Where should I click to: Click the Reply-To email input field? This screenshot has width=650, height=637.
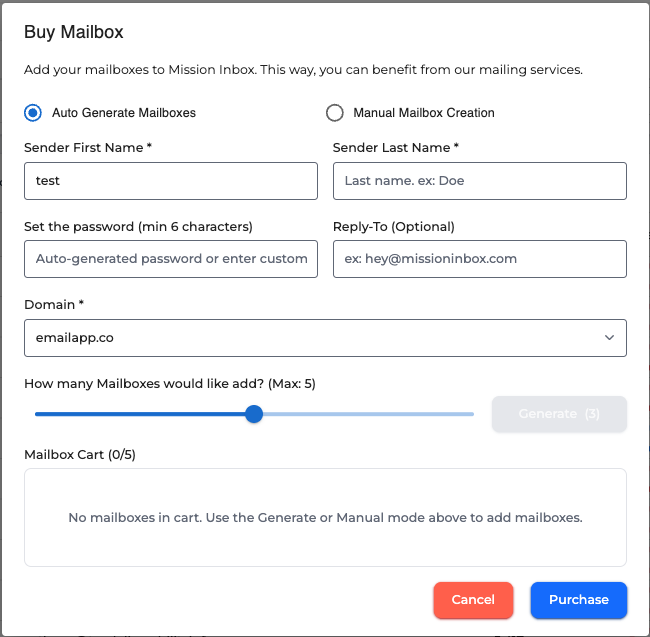pos(479,258)
